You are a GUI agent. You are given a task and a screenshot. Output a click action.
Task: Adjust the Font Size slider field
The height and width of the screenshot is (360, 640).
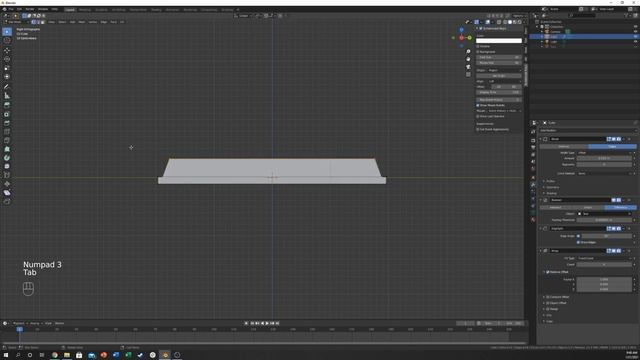(499, 58)
